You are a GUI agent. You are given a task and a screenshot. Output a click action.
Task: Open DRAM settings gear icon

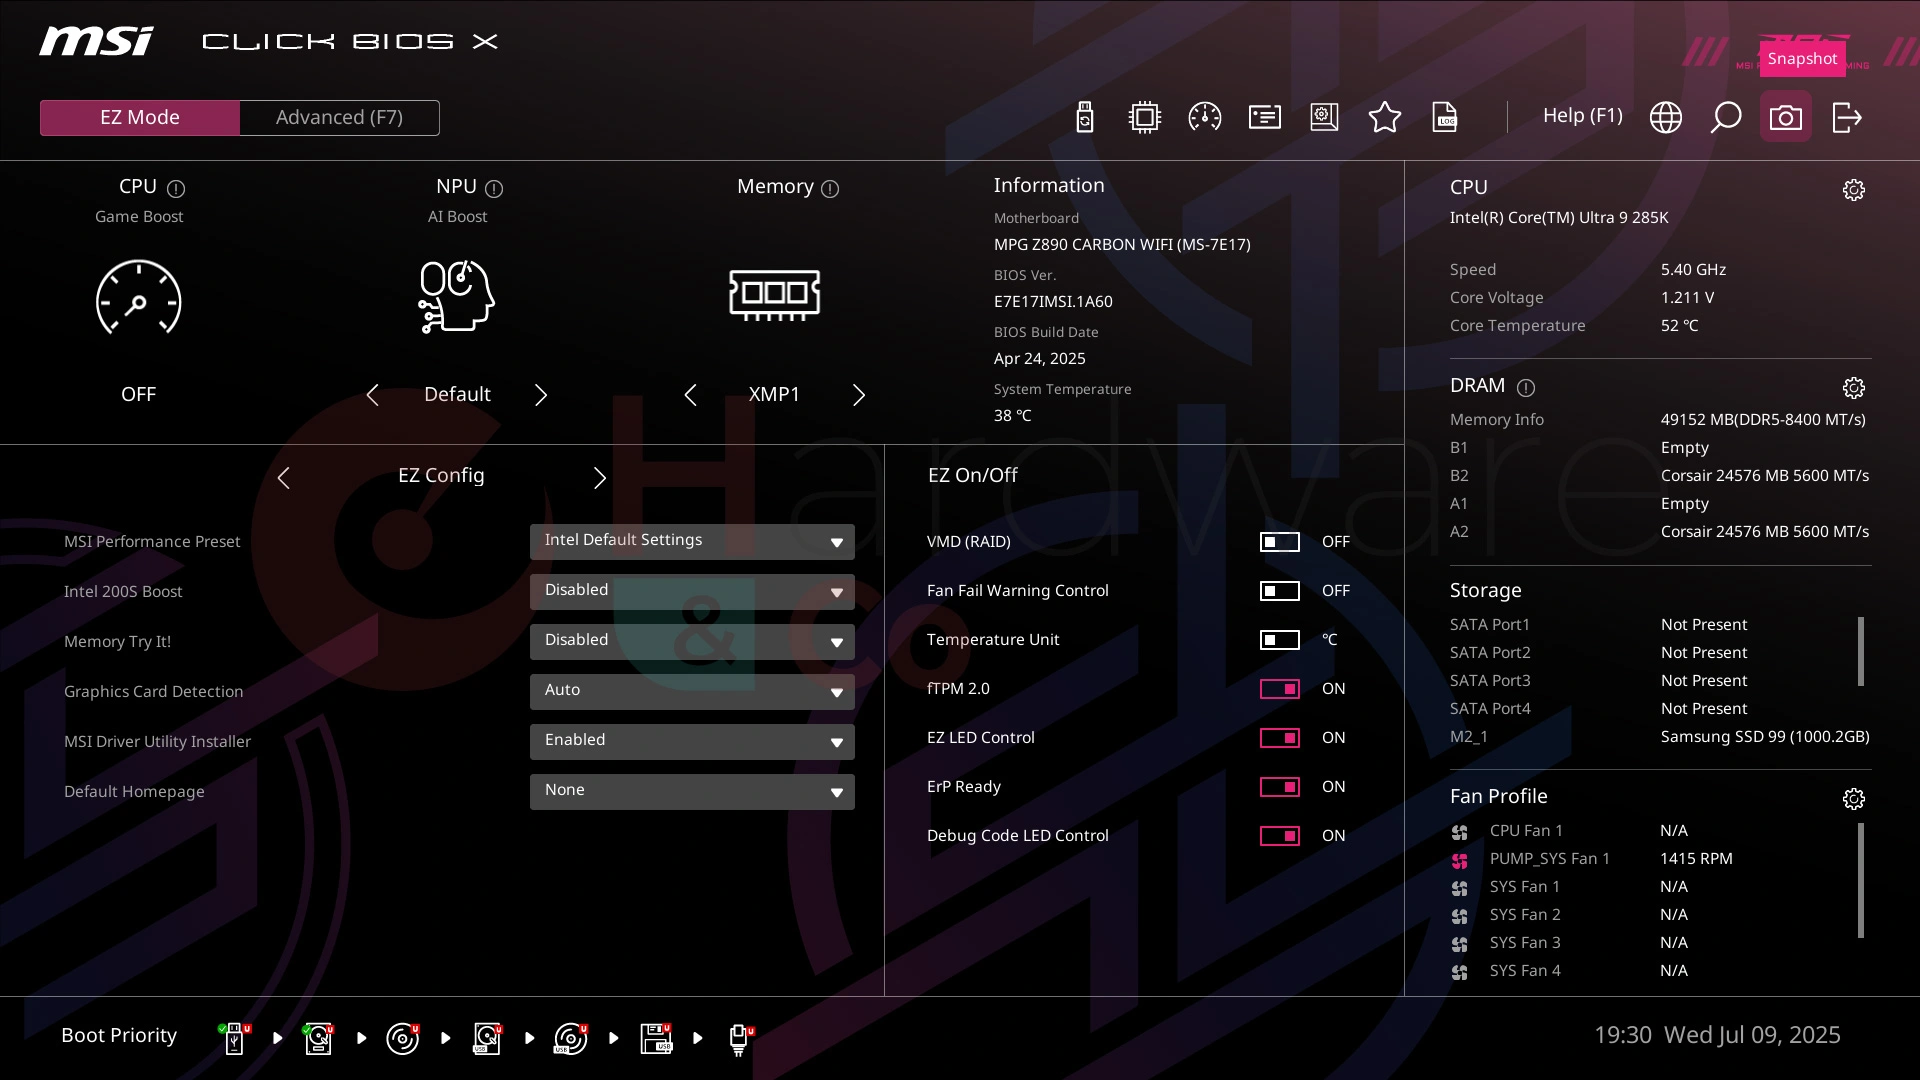(x=1853, y=388)
